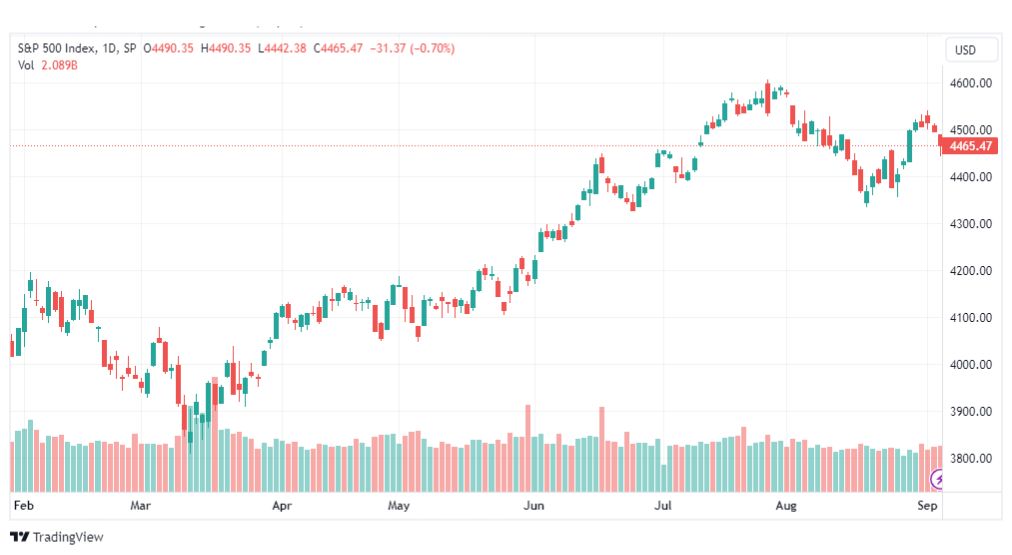This screenshot has width=1012, height=555.
Task: Click the 3800.00 price axis label
Action: [x=971, y=459]
